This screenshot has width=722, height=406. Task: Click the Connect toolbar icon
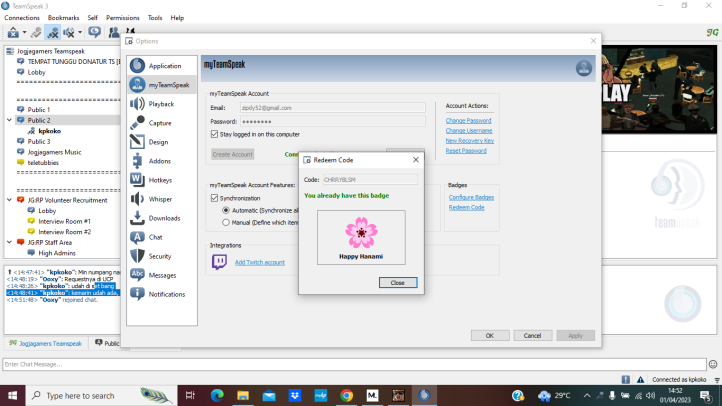pos(13,32)
